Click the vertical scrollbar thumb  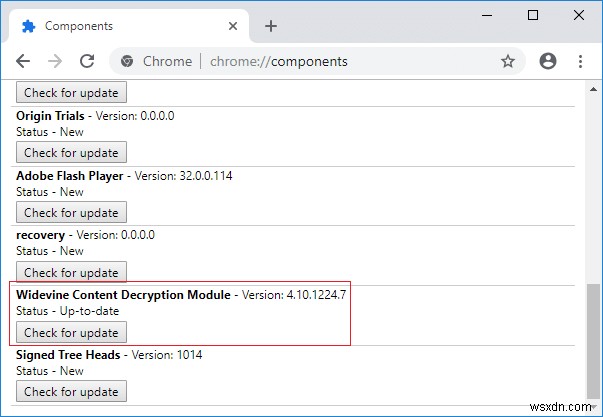[593, 342]
